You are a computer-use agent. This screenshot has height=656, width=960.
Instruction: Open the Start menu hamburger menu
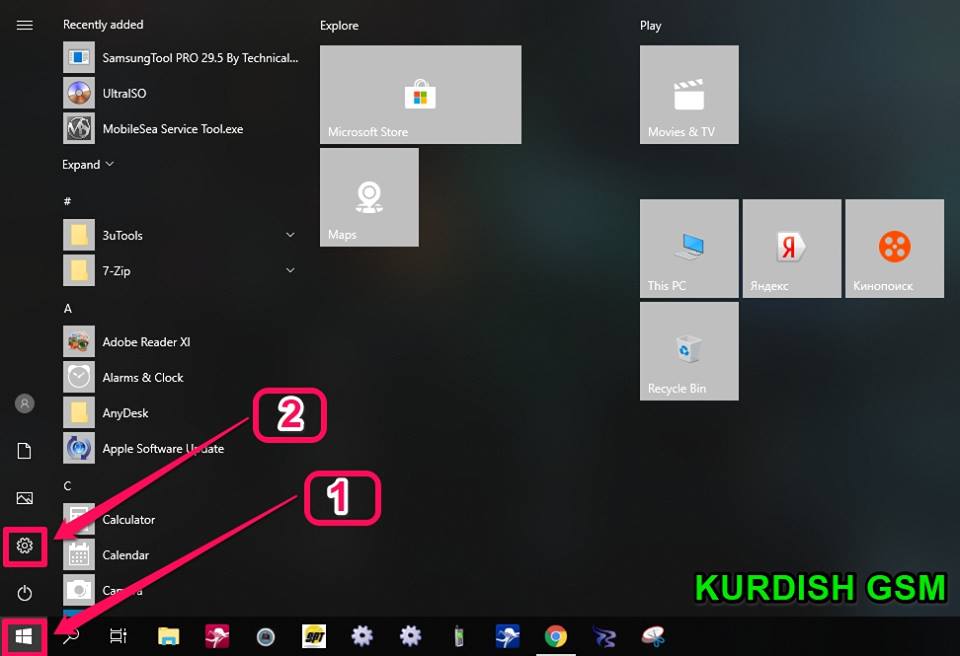(25, 25)
